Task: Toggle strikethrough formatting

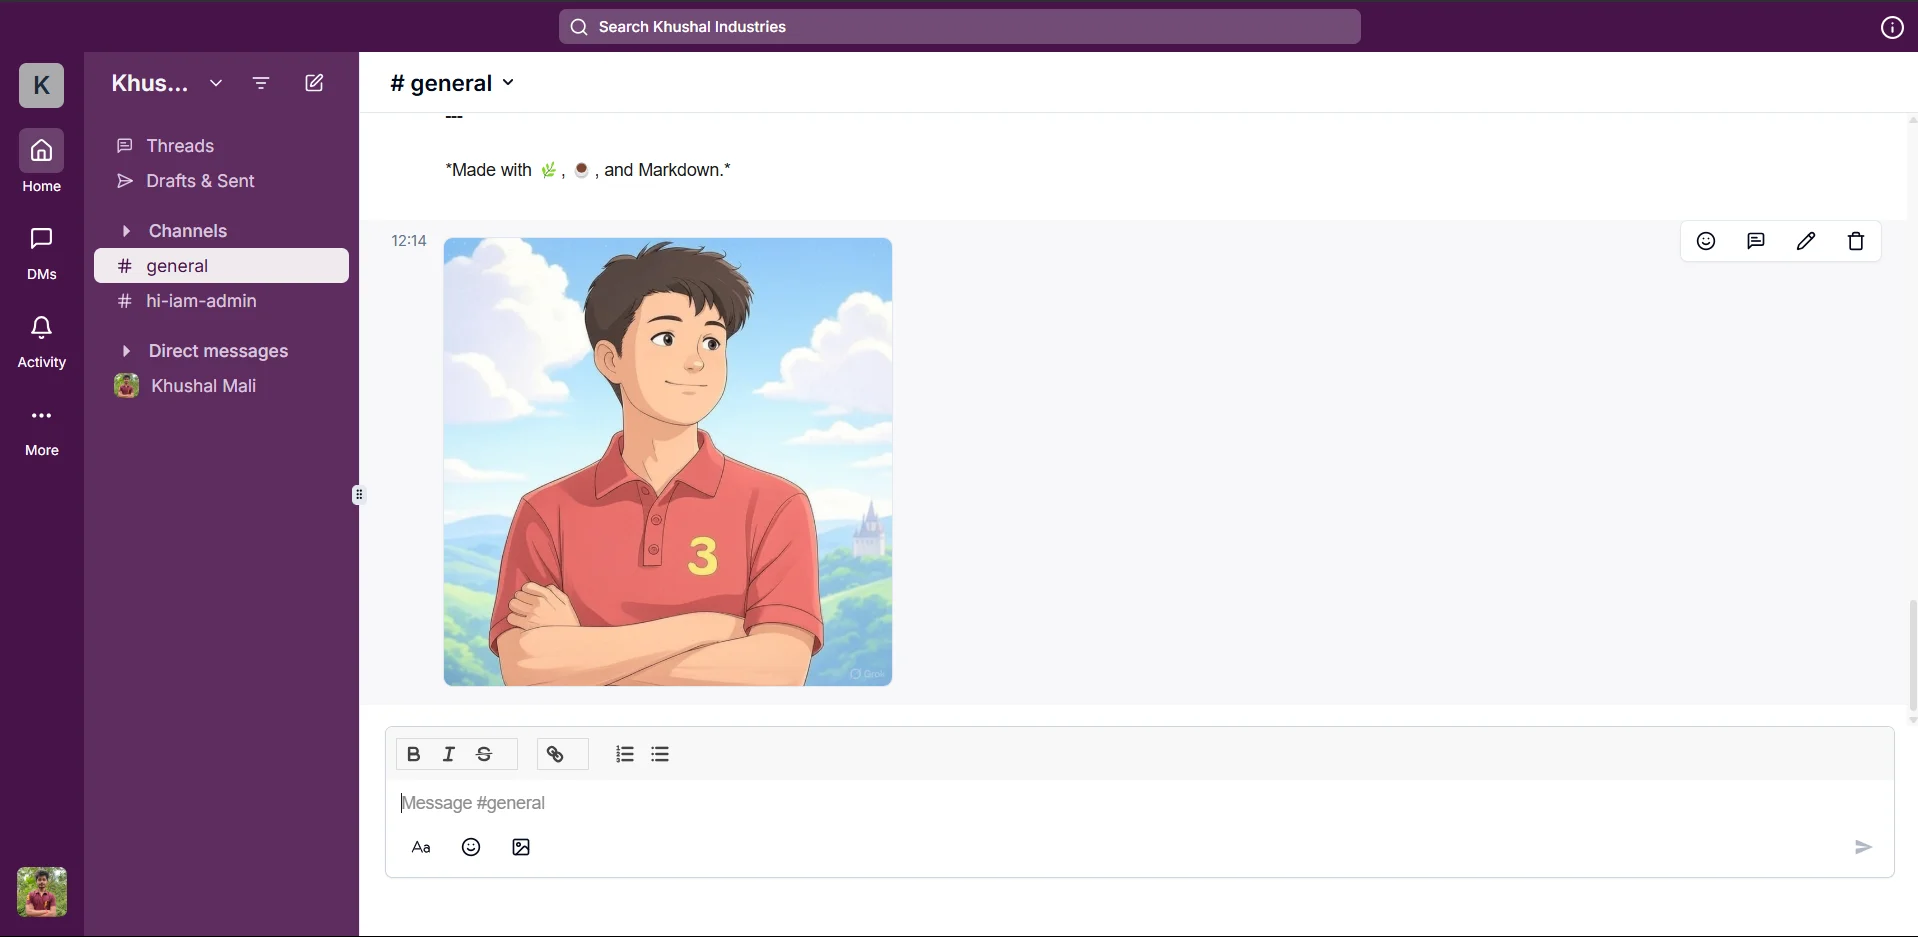Action: pyautogui.click(x=485, y=755)
